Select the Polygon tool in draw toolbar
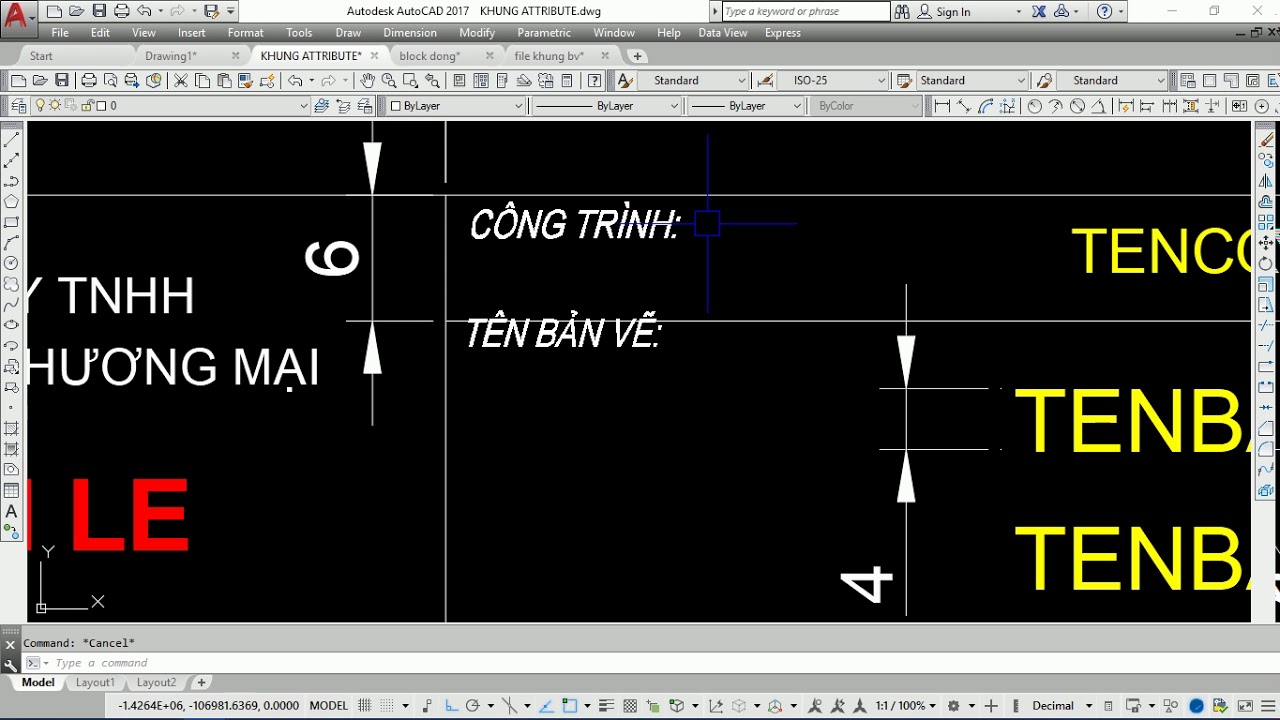 (12, 201)
